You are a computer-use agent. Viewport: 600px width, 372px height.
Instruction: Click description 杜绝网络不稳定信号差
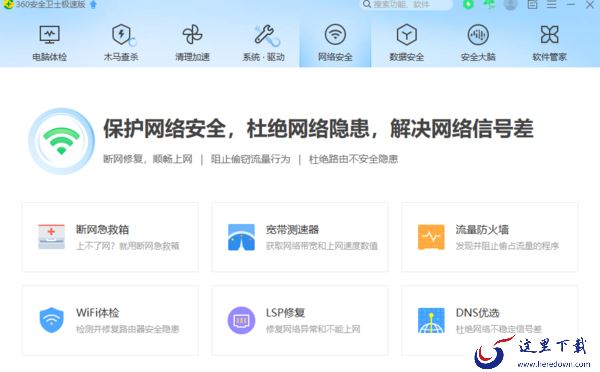pyautogui.click(x=499, y=329)
